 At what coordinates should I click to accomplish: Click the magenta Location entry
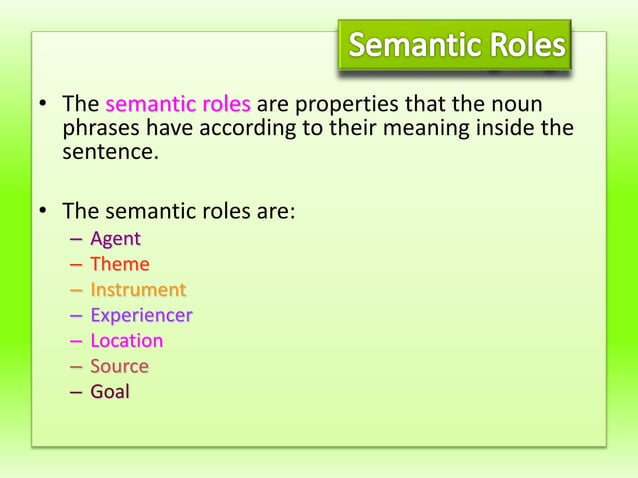tap(127, 341)
